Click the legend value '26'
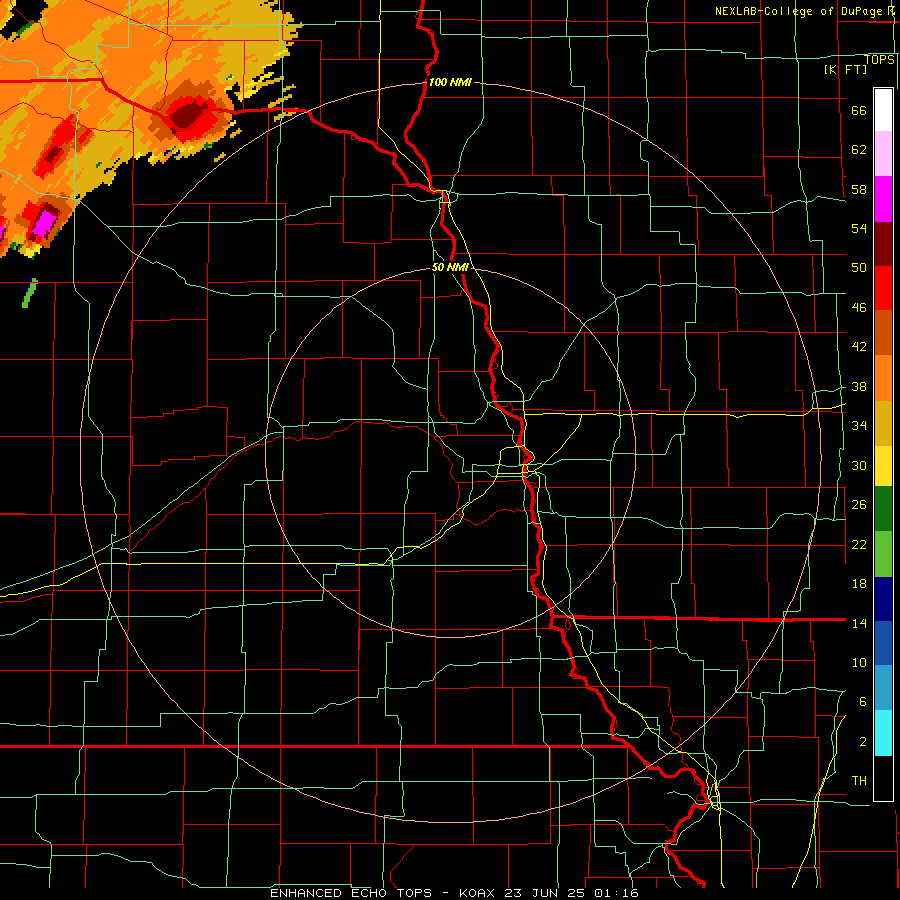The height and width of the screenshot is (900, 900). click(x=859, y=505)
